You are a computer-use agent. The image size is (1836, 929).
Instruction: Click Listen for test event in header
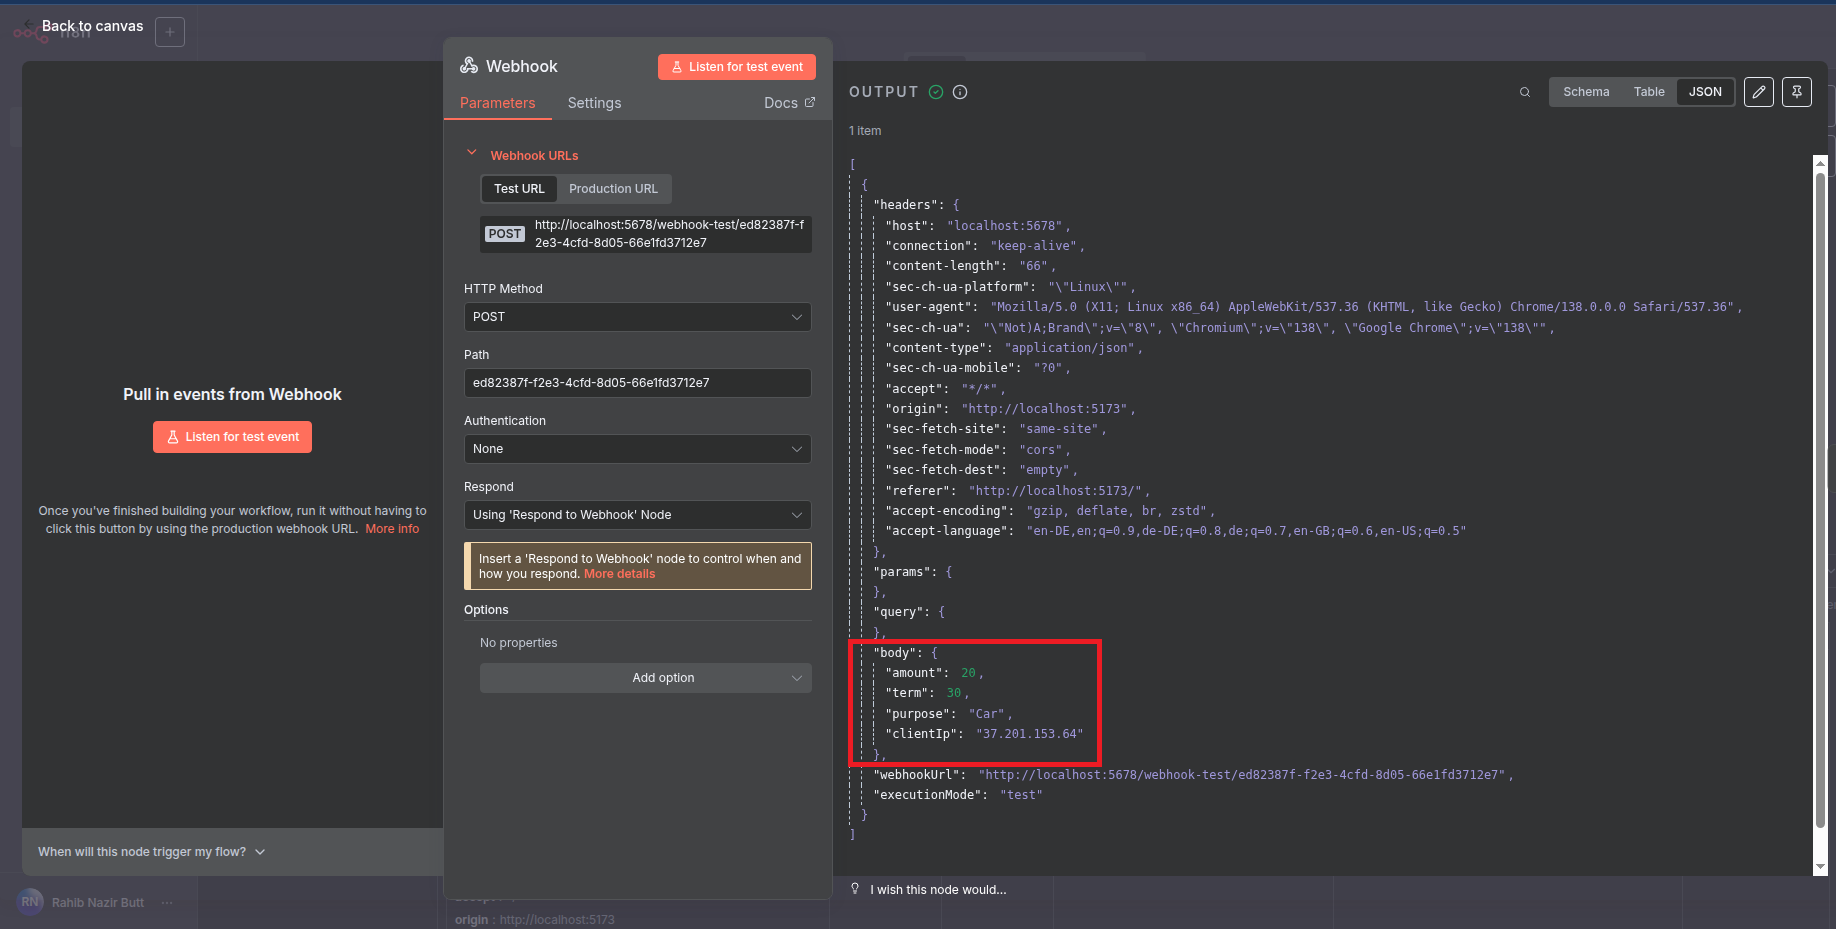tap(736, 67)
